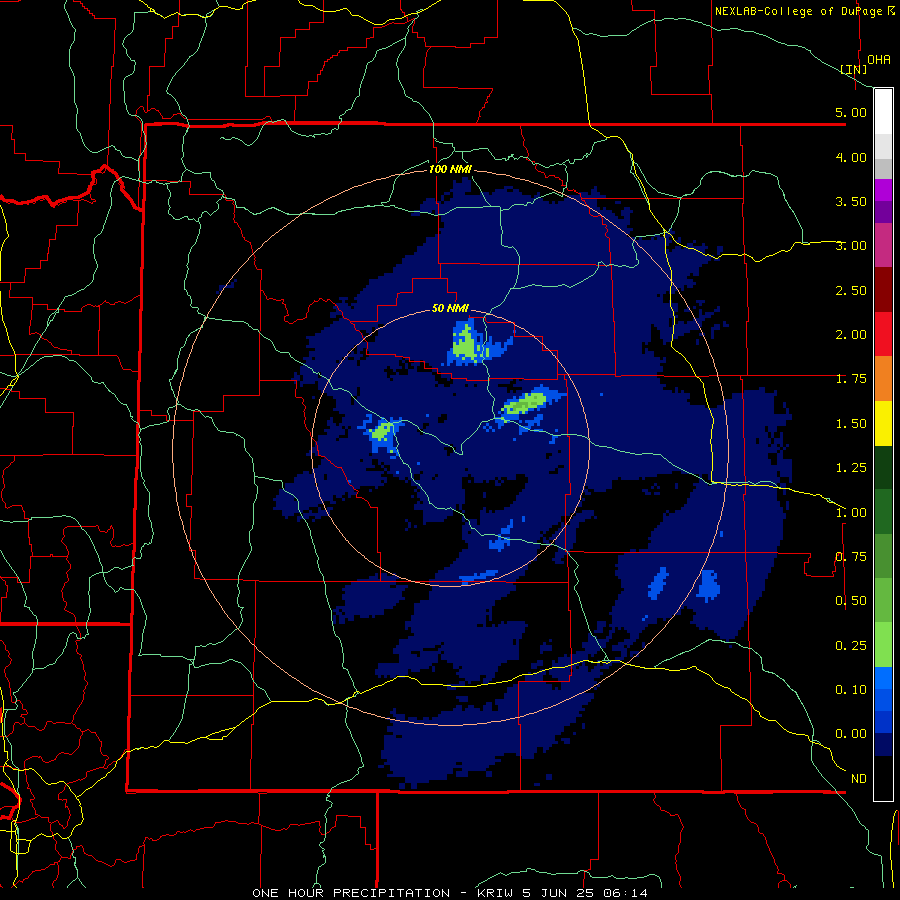Click the 0.10 legend value

tap(851, 690)
